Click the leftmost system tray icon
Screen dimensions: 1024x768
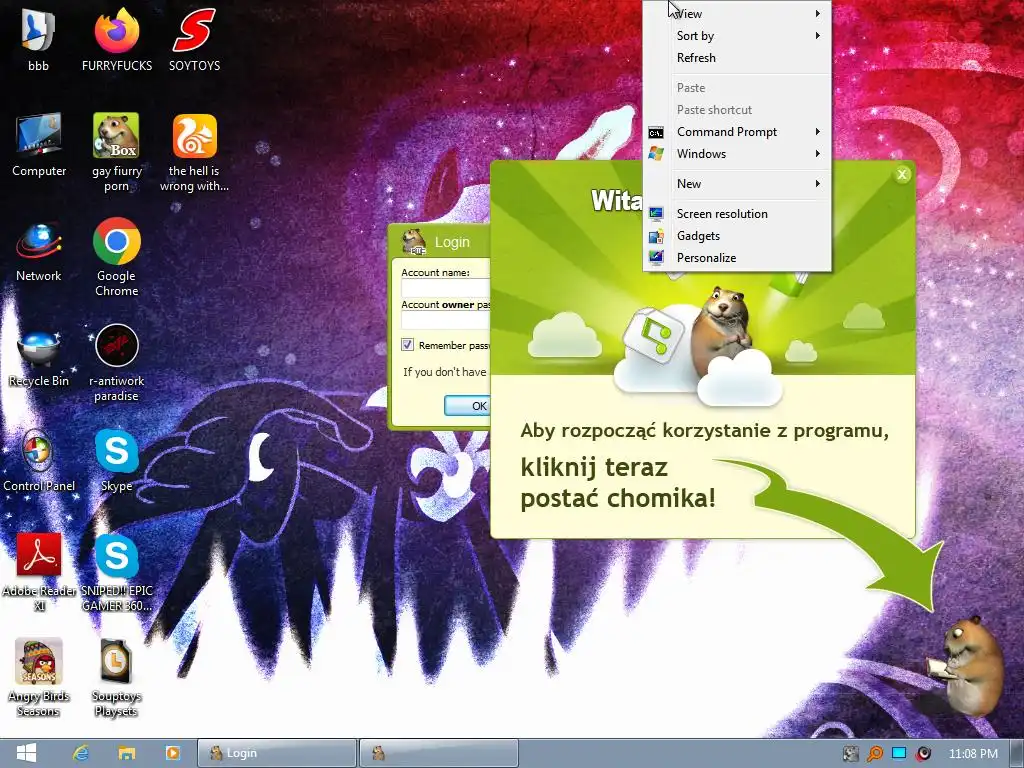[850, 754]
